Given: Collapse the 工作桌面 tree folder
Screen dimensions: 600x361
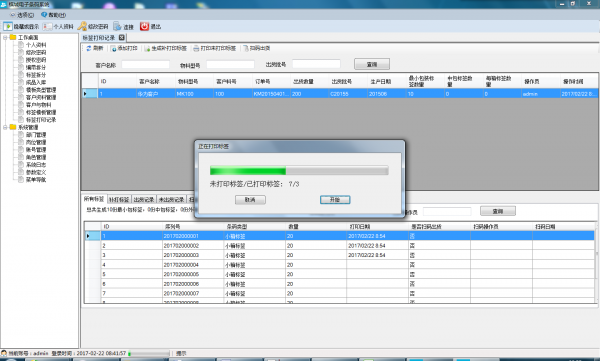Looking at the screenshot, I should (5, 38).
